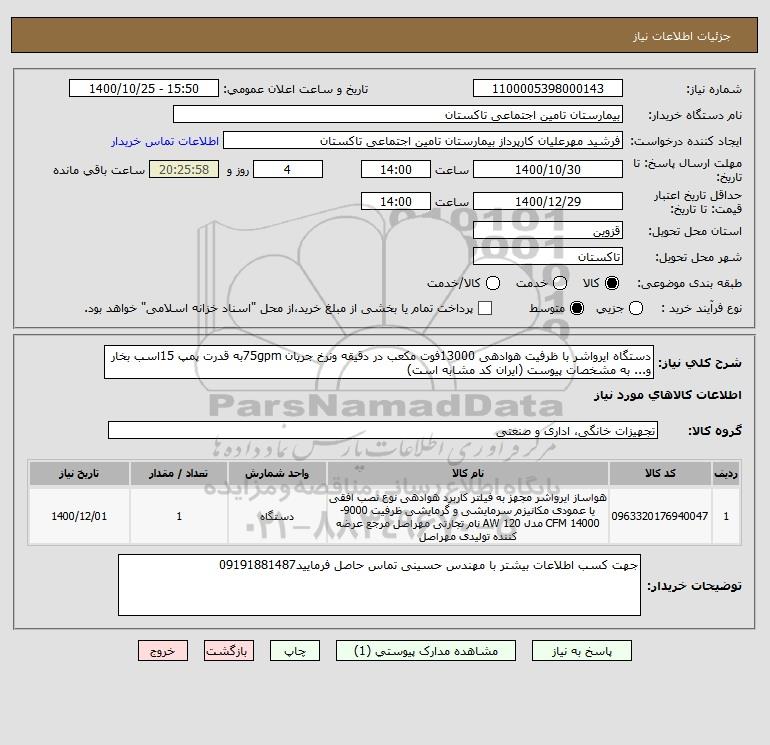Click the تاریخ نیاز column header
Viewport: 770px width, 745px height.
click(x=79, y=473)
